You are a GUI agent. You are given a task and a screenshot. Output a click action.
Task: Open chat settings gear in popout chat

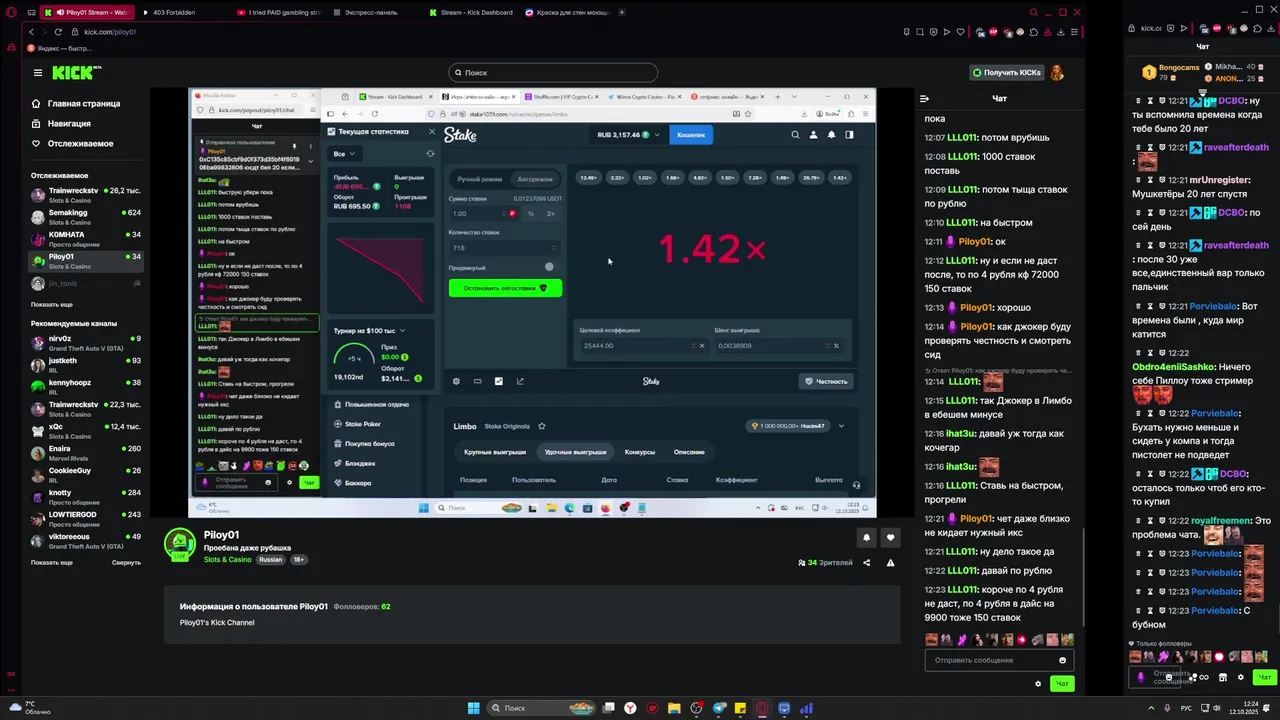[1241, 677]
